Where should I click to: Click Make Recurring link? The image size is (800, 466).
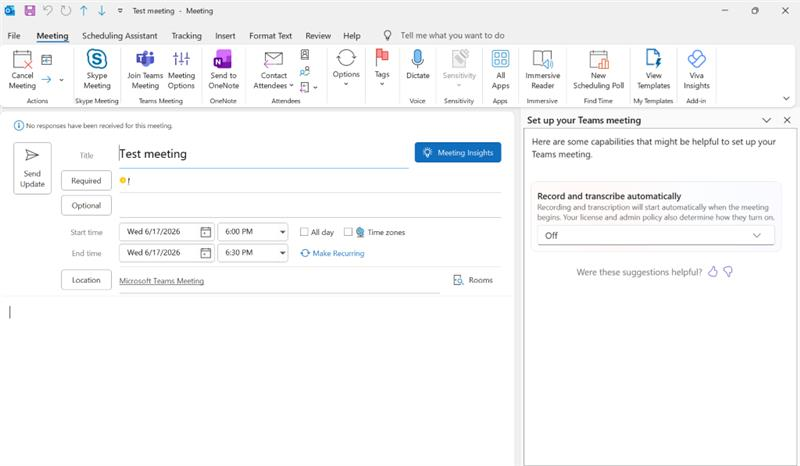(x=332, y=253)
